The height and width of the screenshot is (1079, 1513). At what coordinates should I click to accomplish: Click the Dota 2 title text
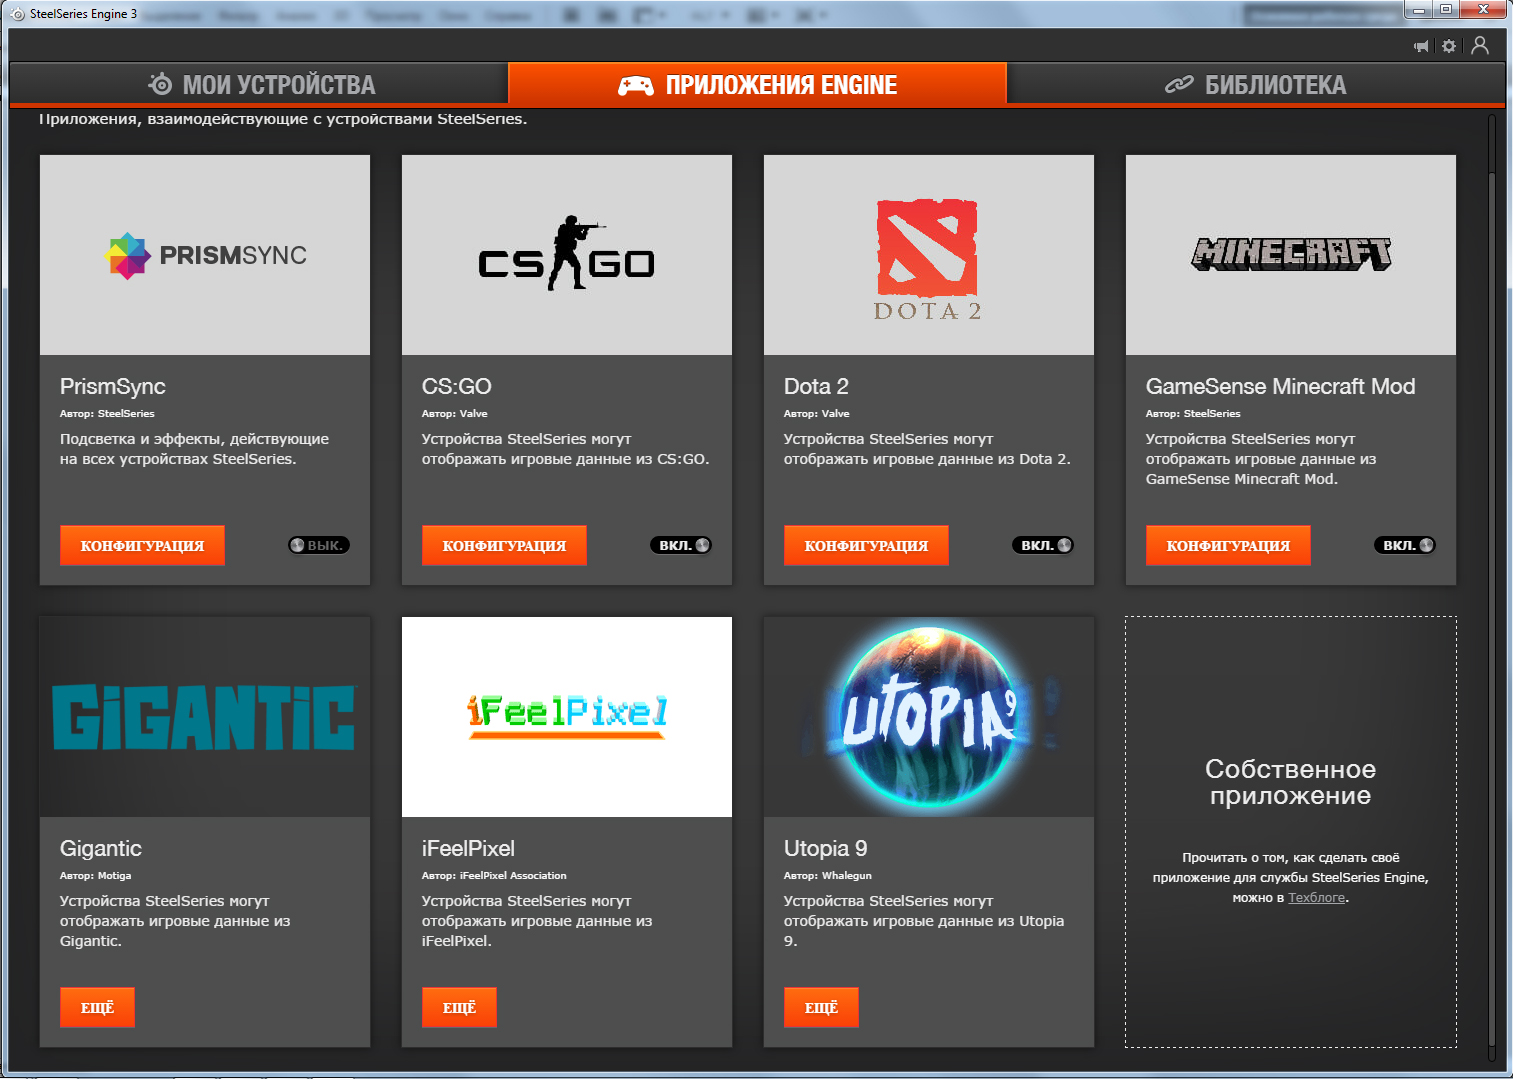coord(816,387)
